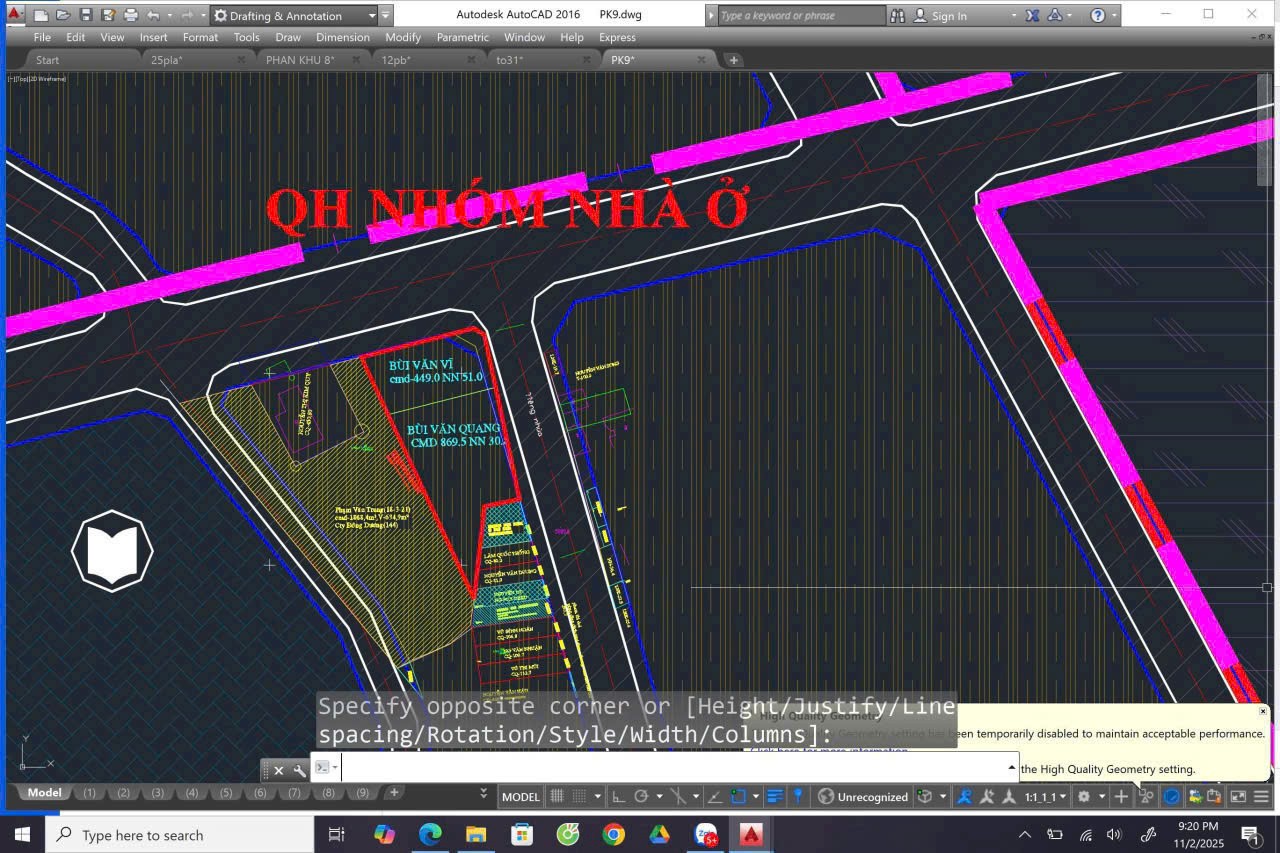The image size is (1280, 853).
Task: Switch to the PHAN KHU 8 drawing tab
Action: click(x=299, y=60)
